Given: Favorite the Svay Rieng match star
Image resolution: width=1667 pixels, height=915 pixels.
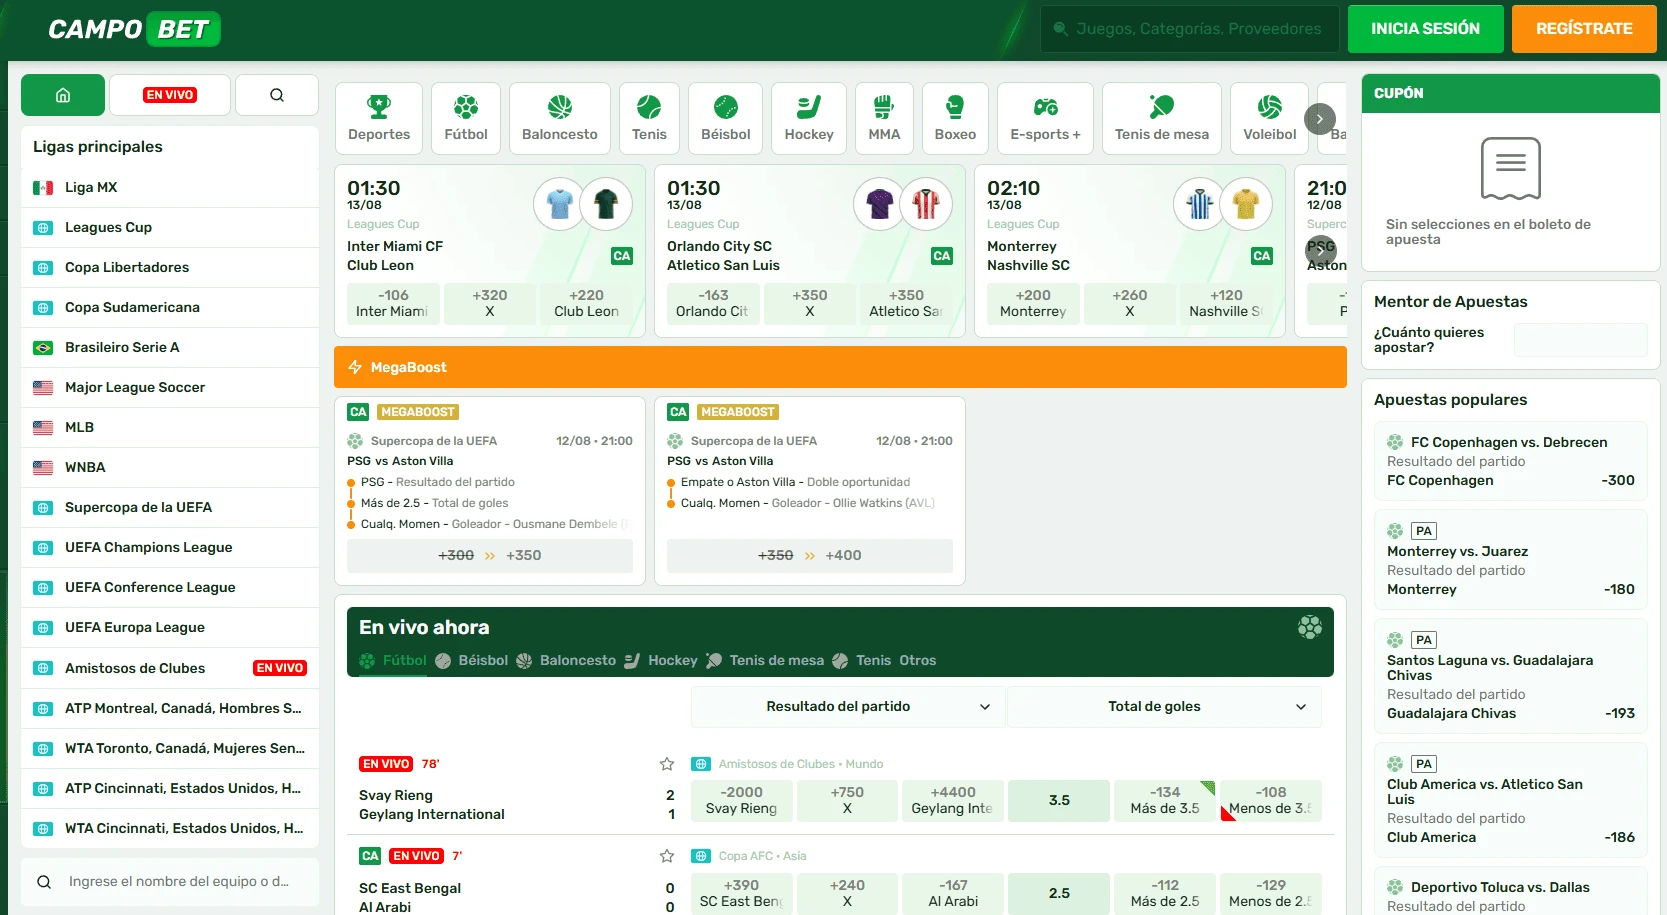Looking at the screenshot, I should 667,764.
